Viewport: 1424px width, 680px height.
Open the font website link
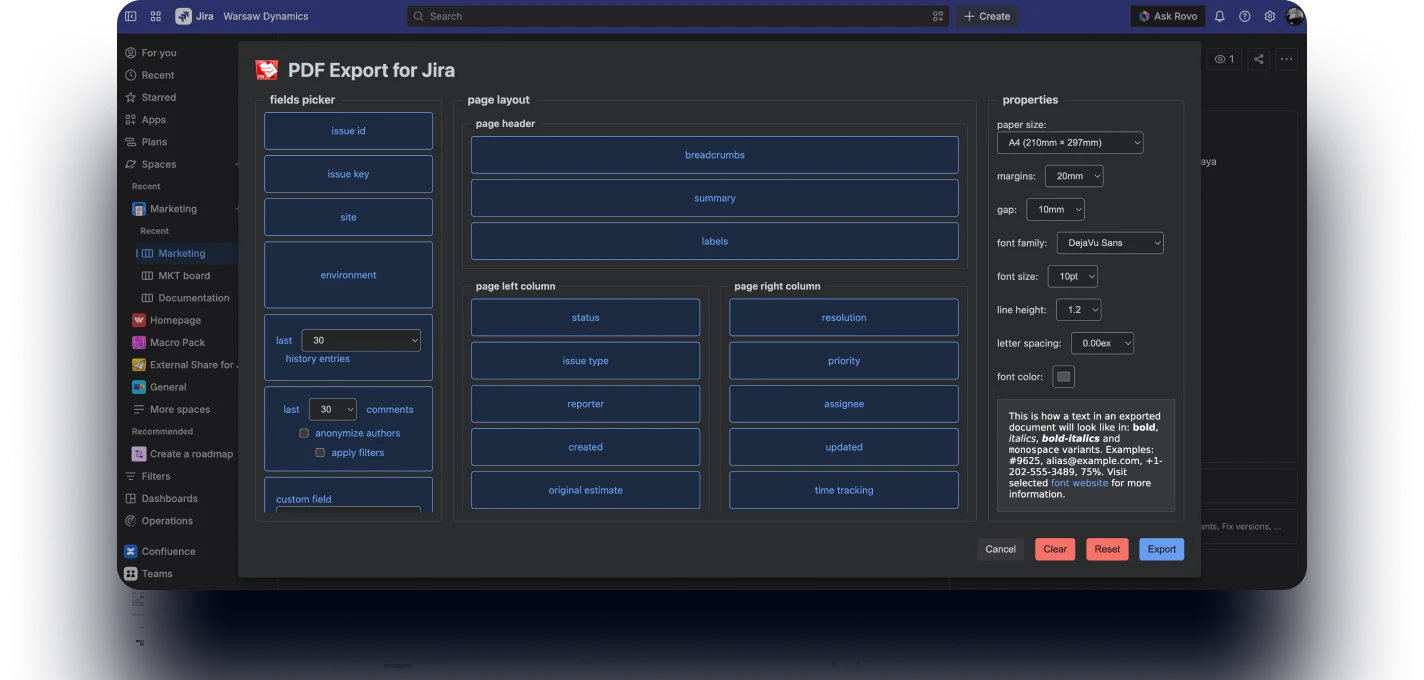[1079, 483]
